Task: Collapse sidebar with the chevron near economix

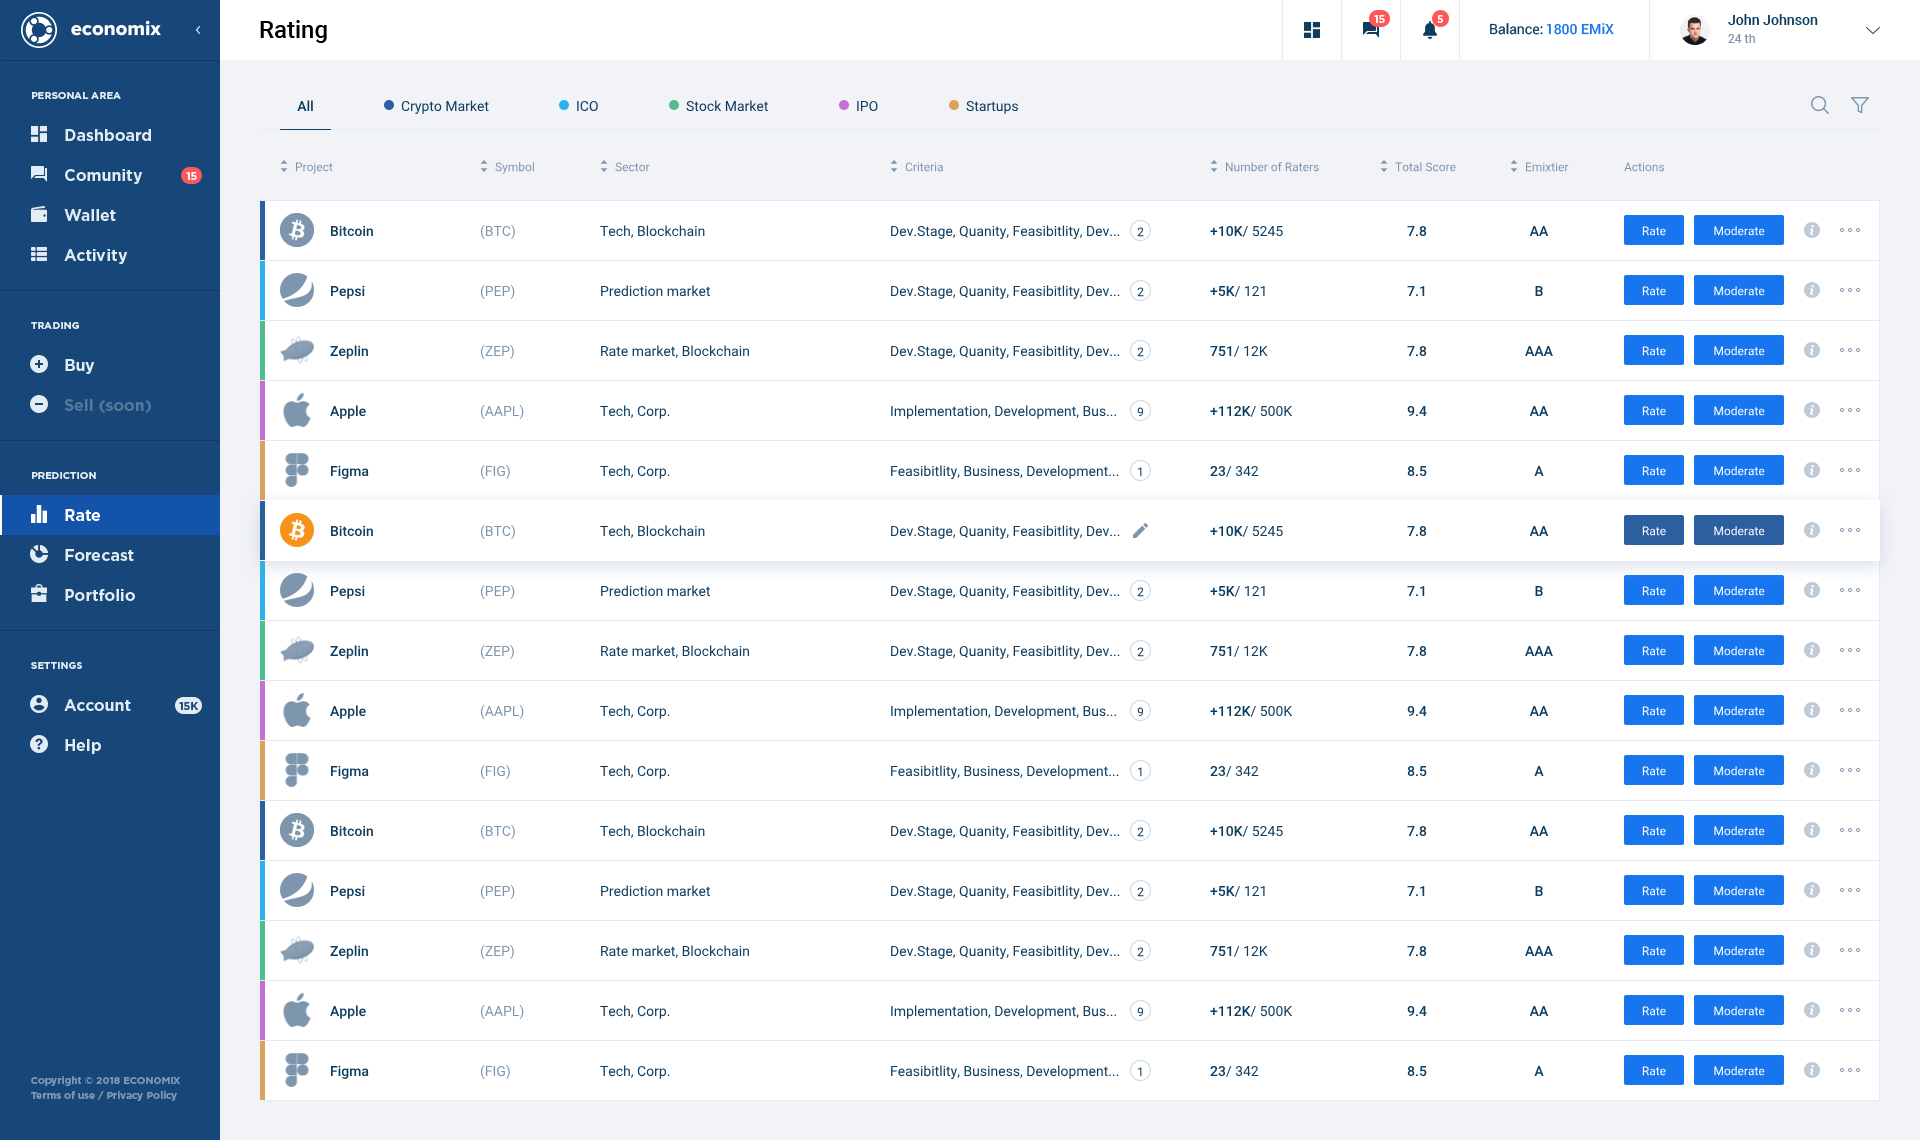Action: [x=198, y=30]
